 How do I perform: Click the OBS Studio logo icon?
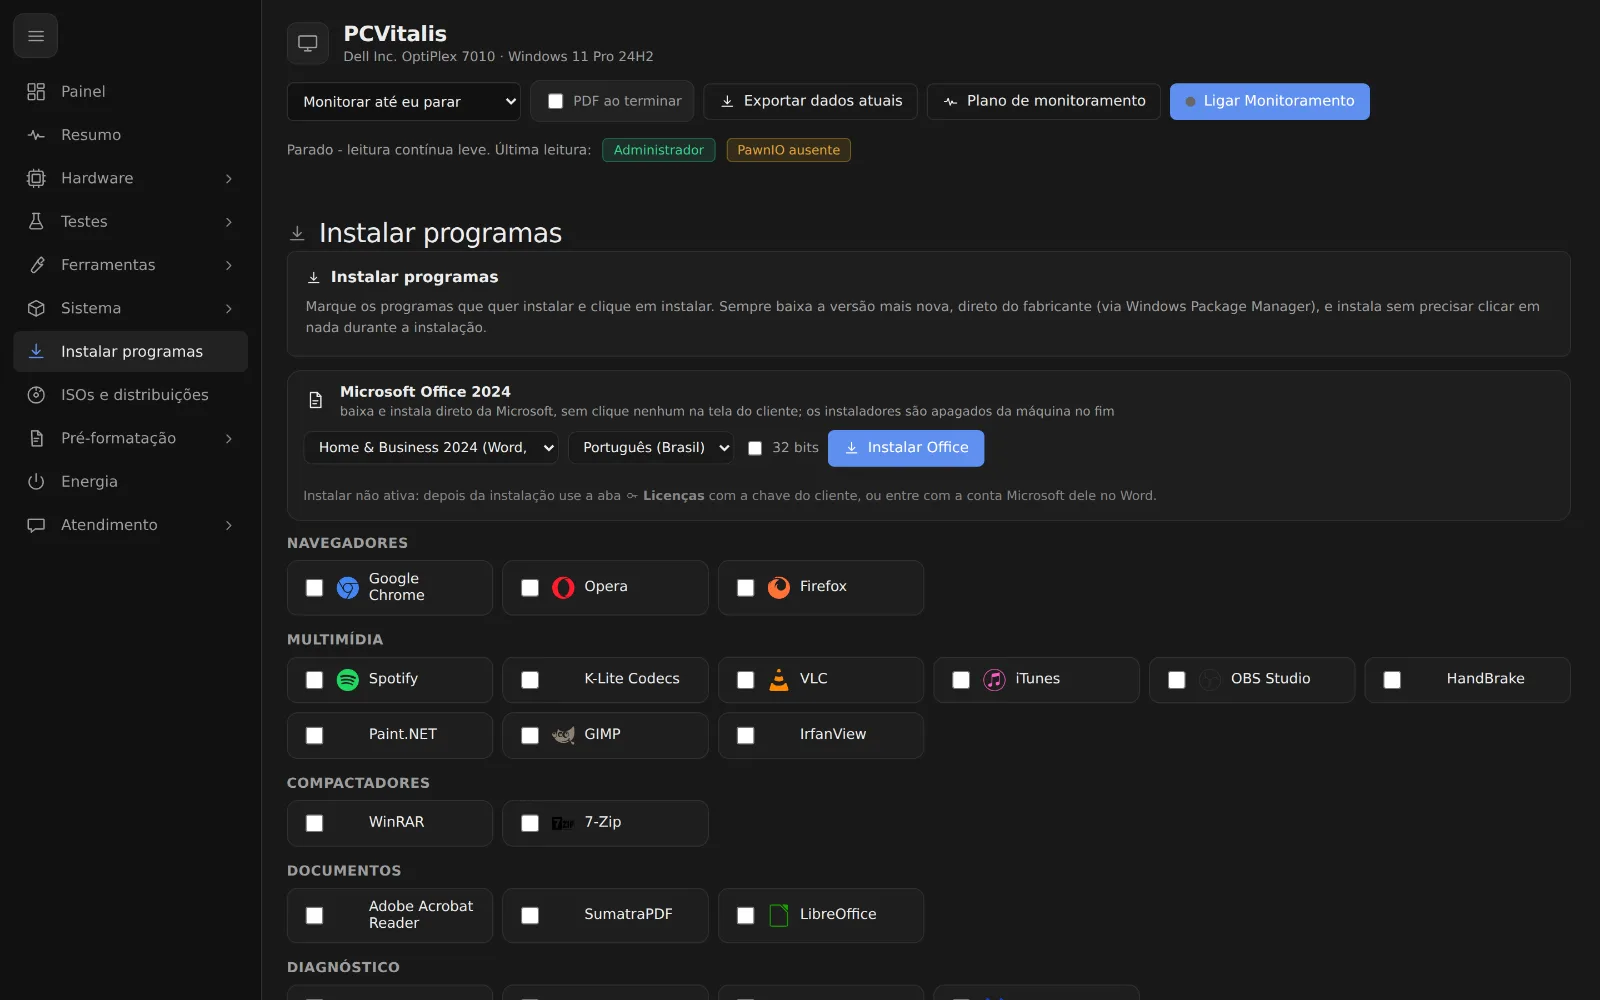[x=1210, y=680]
